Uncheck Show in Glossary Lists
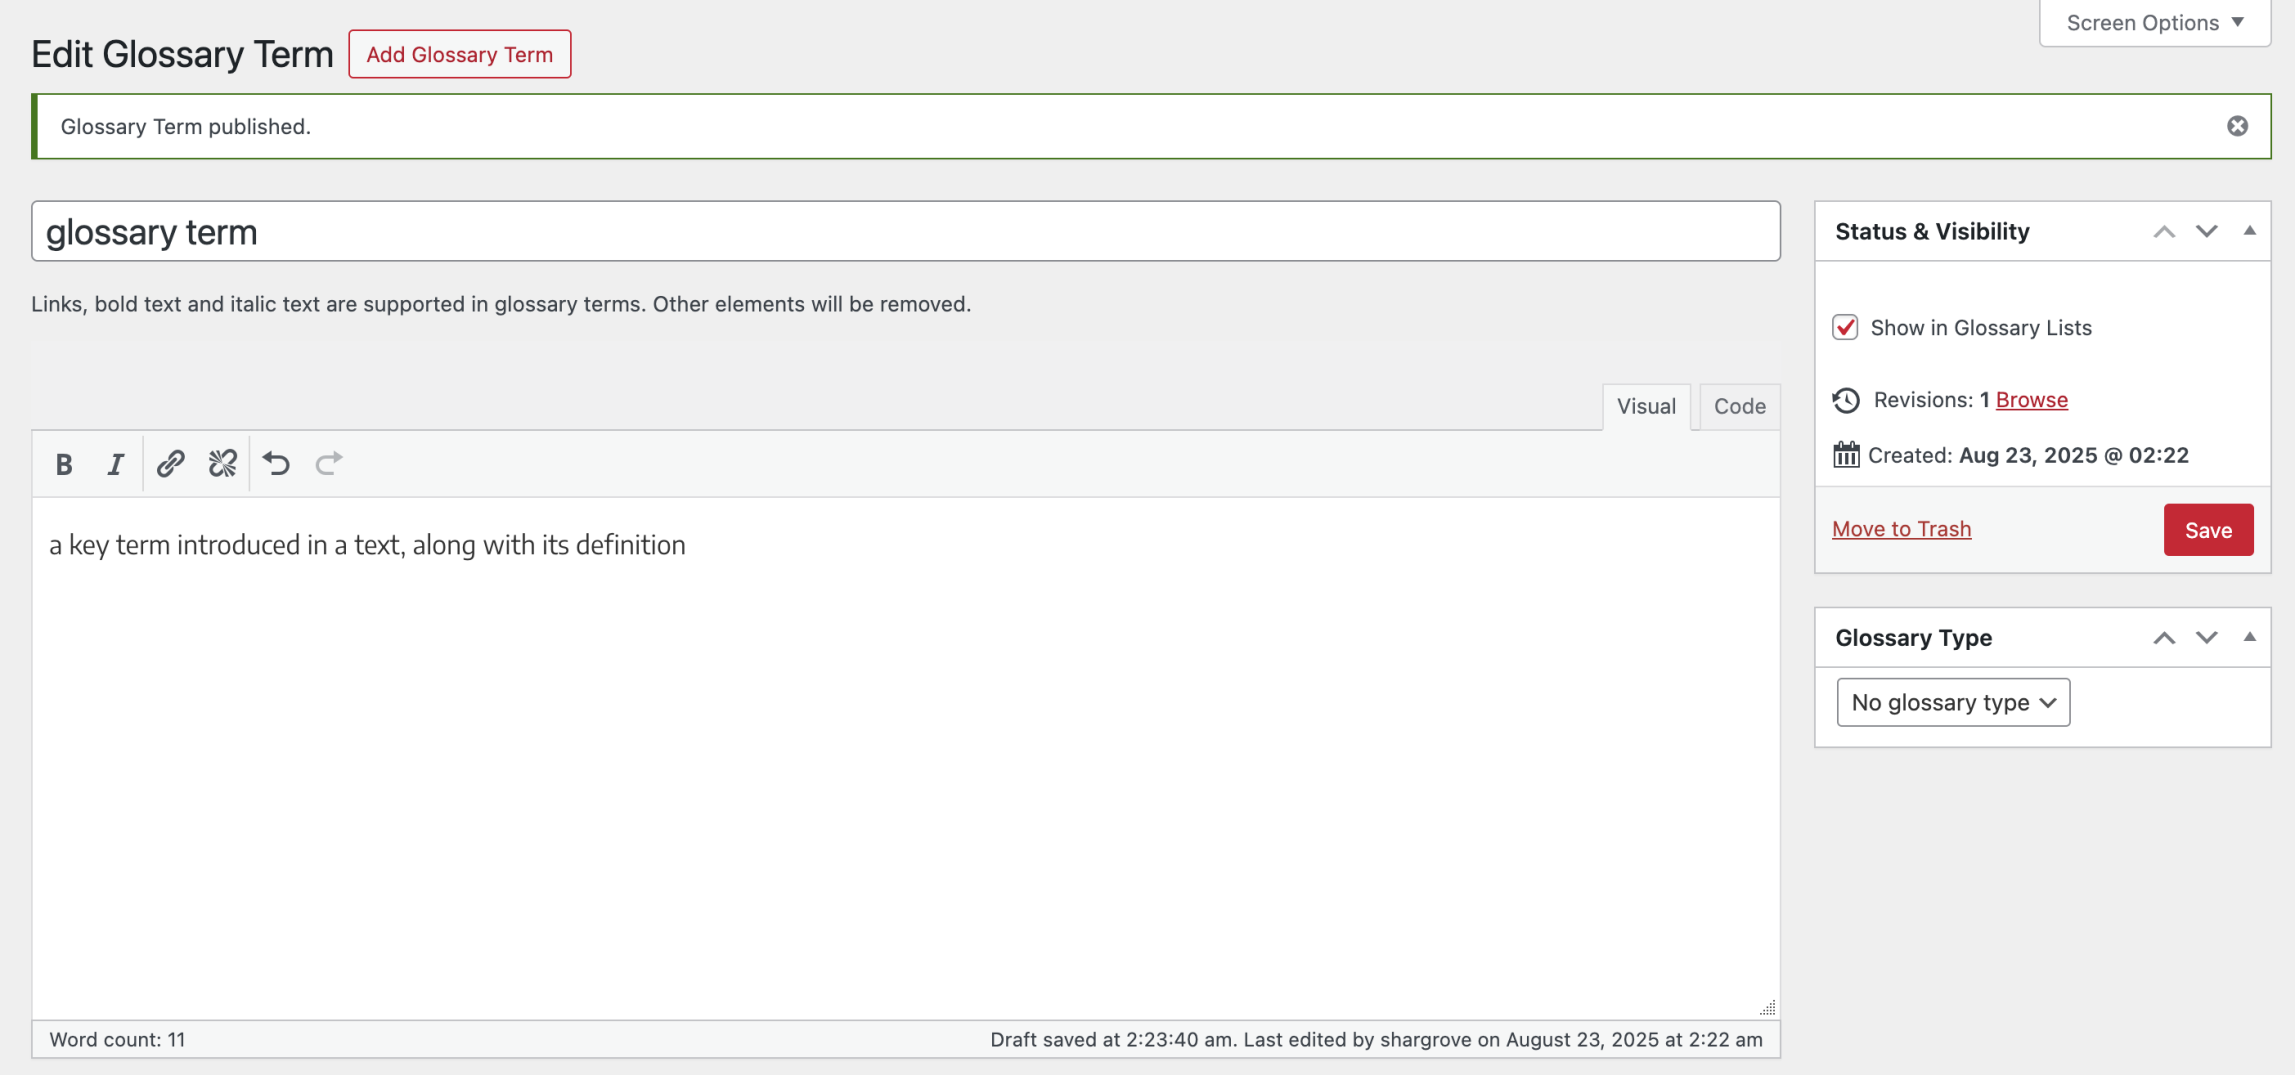 1845,328
